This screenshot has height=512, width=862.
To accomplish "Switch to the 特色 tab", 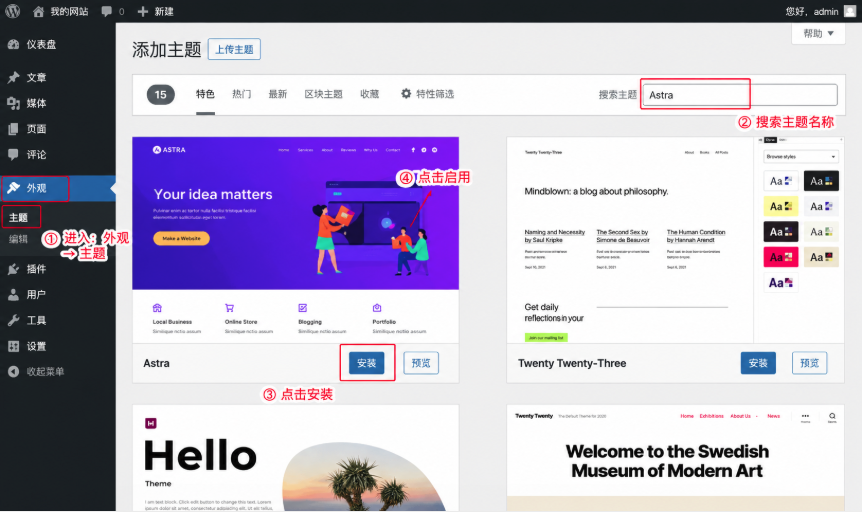I will pyautogui.click(x=205, y=95).
